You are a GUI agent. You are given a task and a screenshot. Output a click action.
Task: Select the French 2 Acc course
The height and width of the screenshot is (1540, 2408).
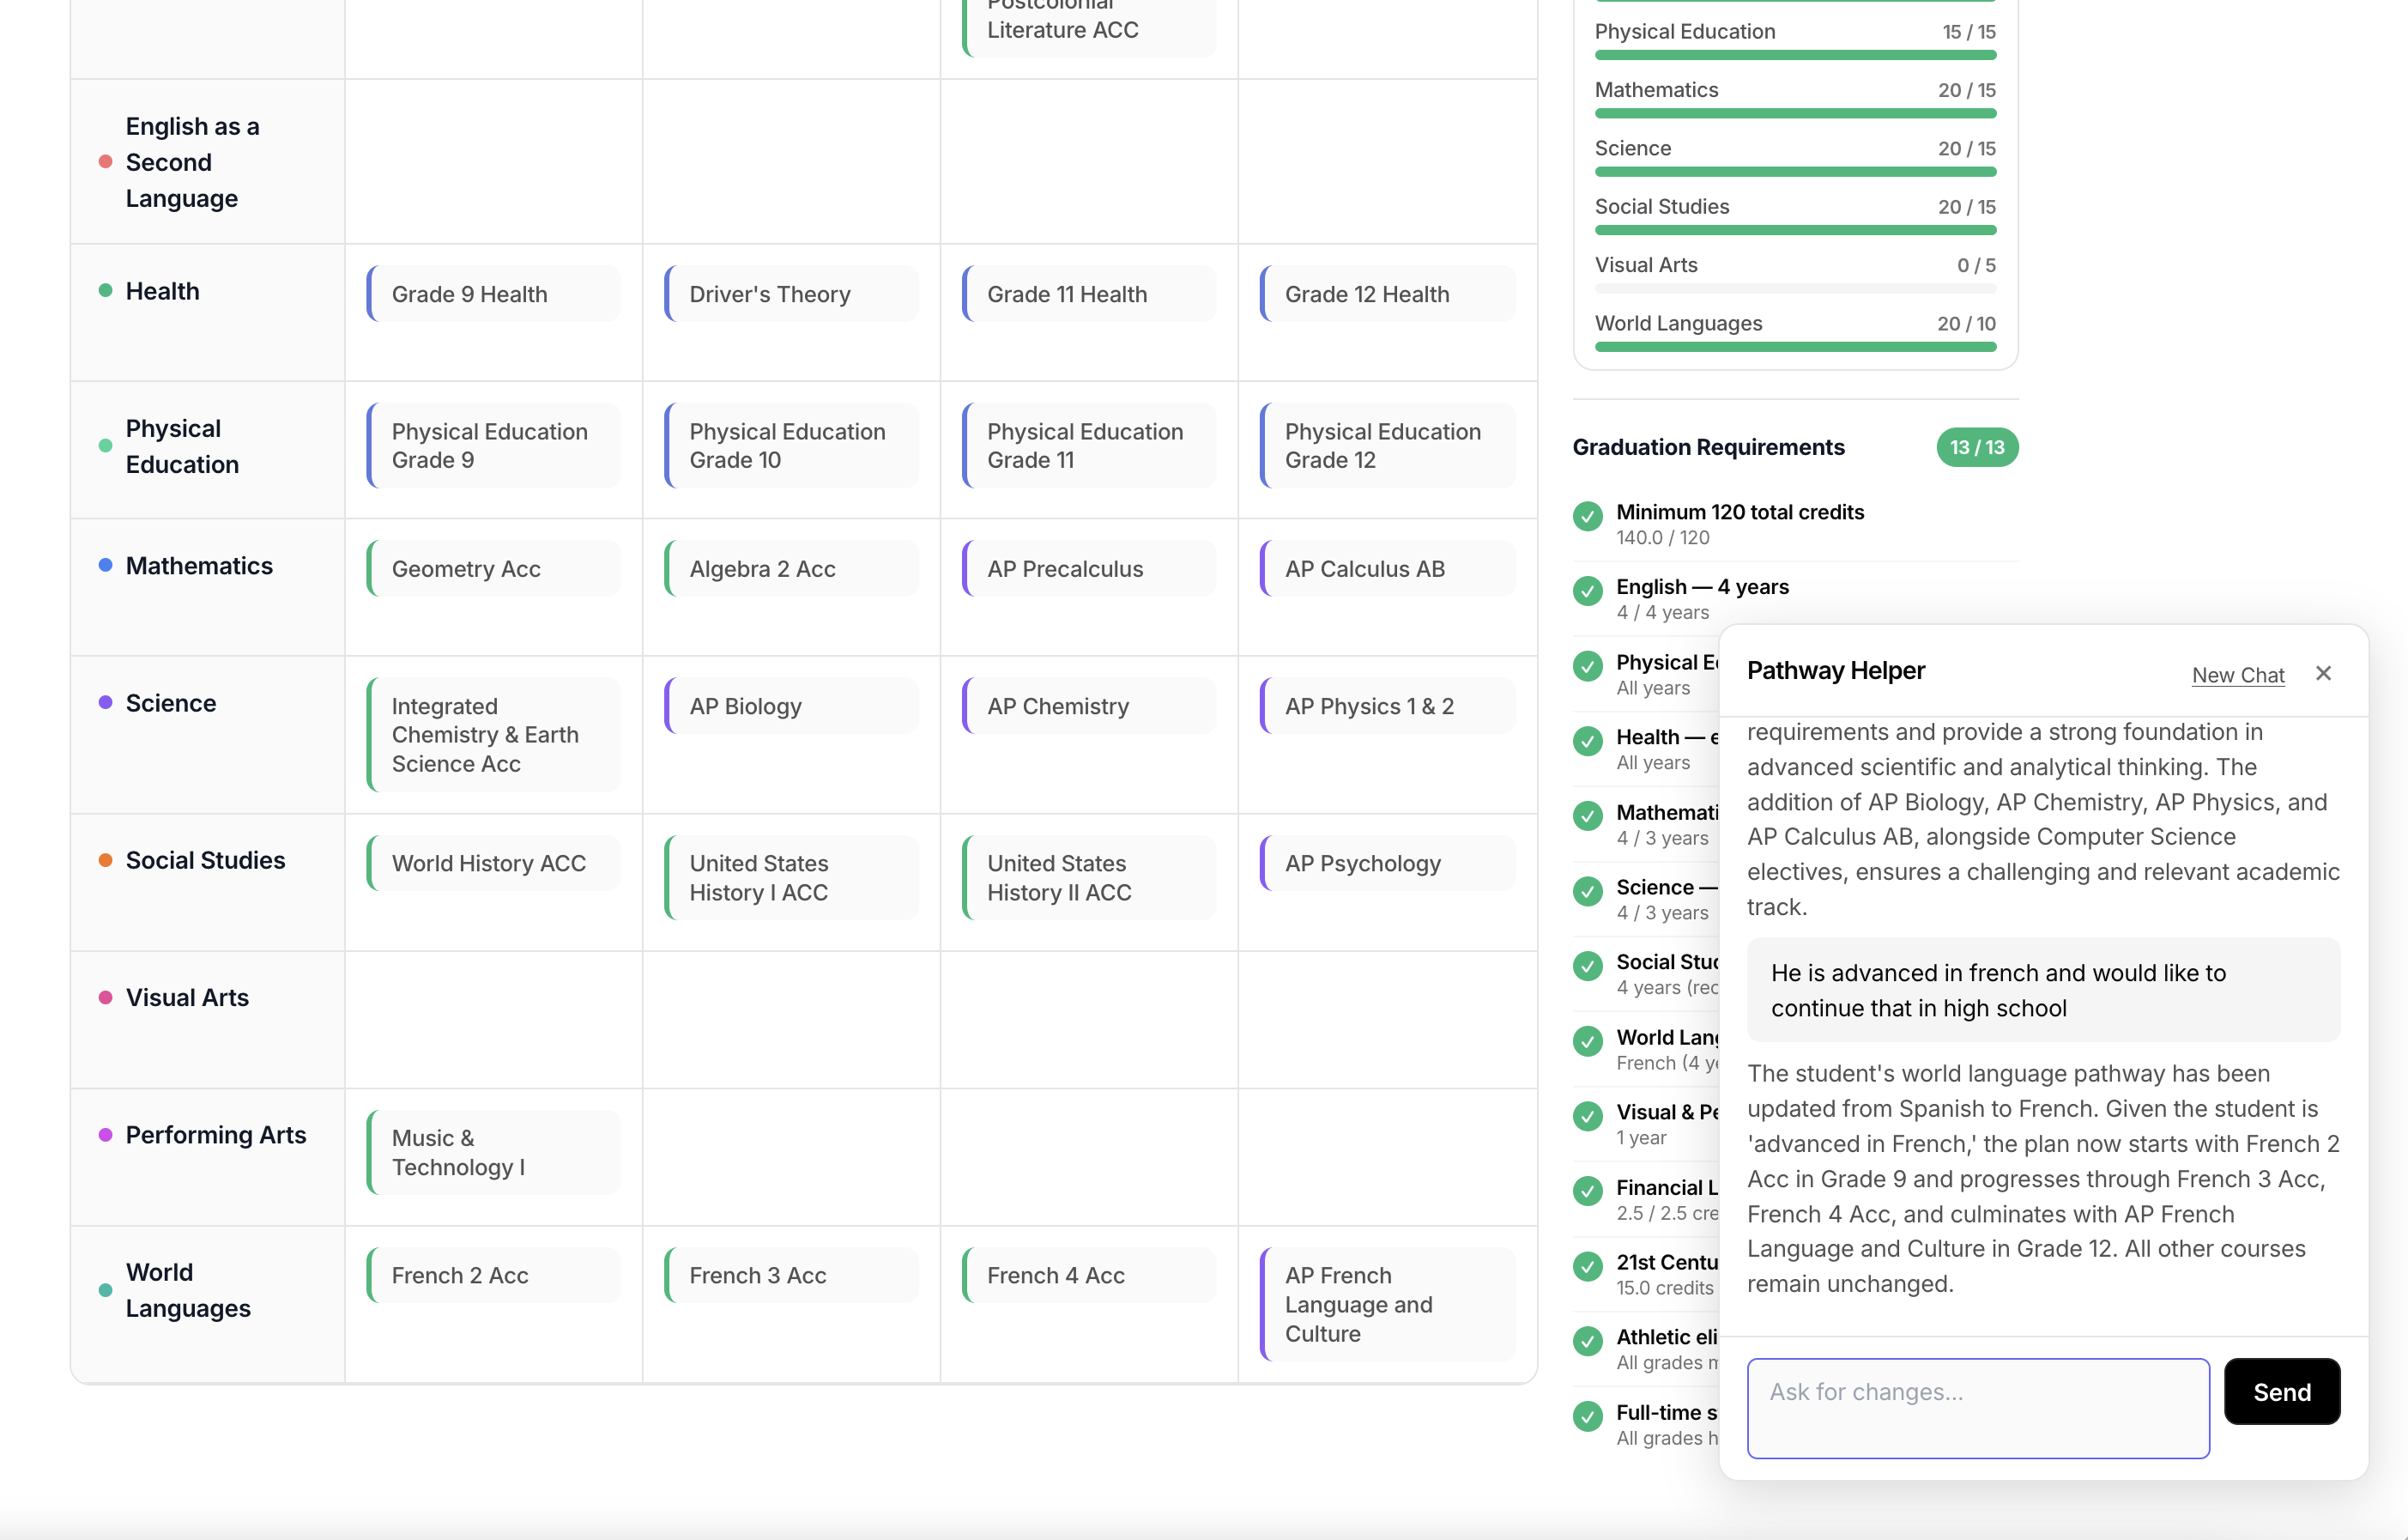coord(493,1275)
